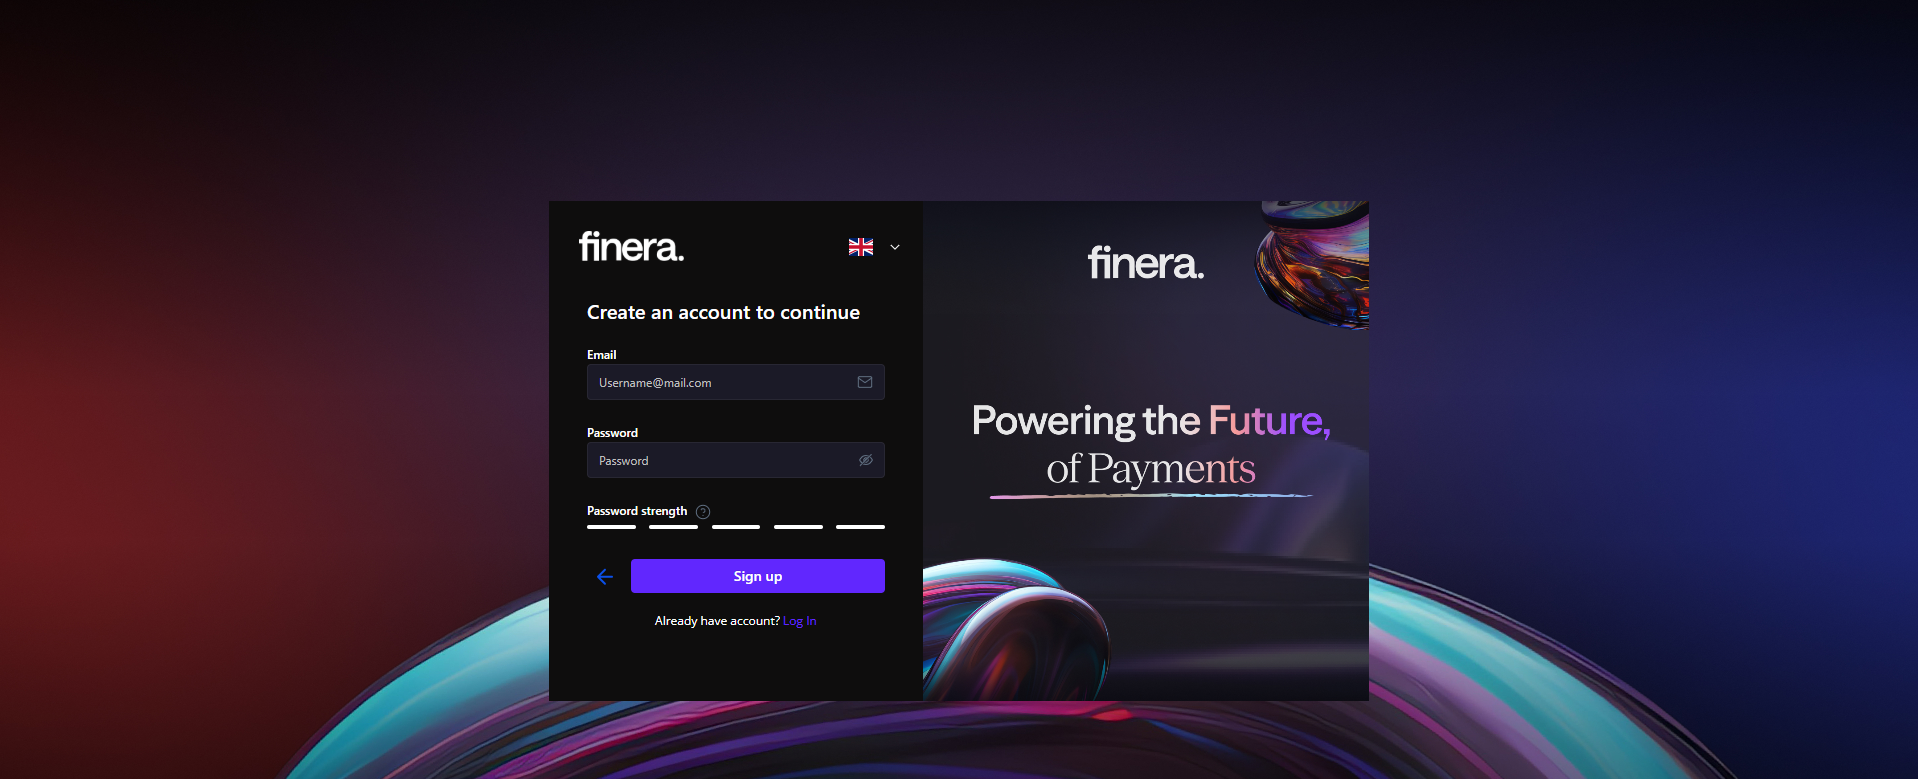The image size is (1918, 779).
Task: Click the Password strength label
Action: point(637,511)
